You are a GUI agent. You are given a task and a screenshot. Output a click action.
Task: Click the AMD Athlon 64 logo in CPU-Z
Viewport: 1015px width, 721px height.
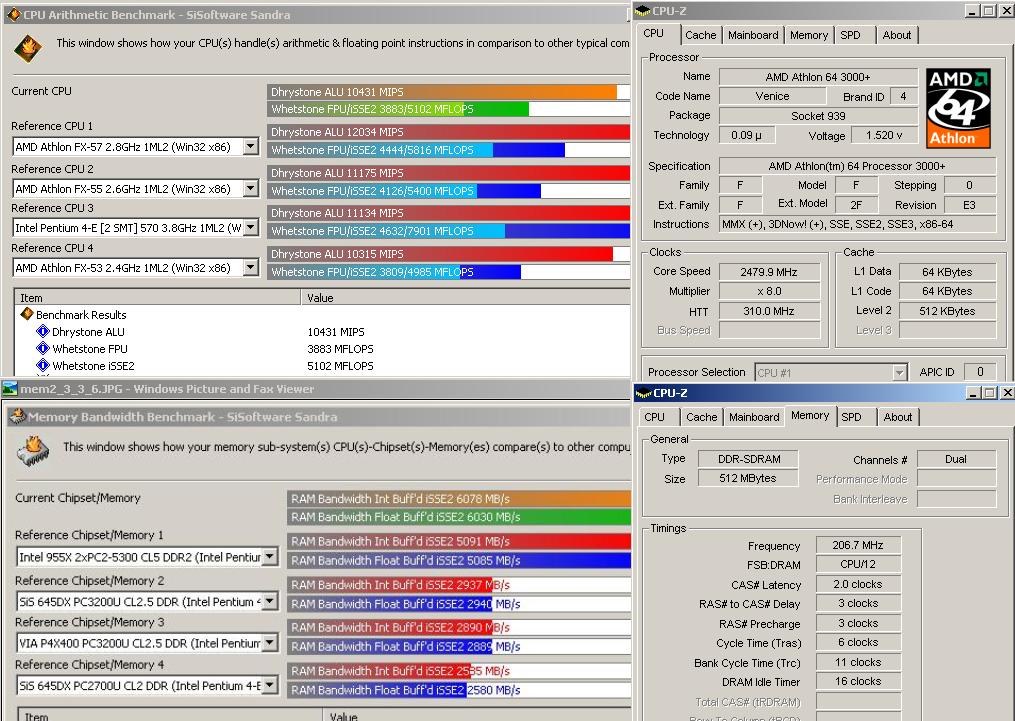(x=958, y=108)
